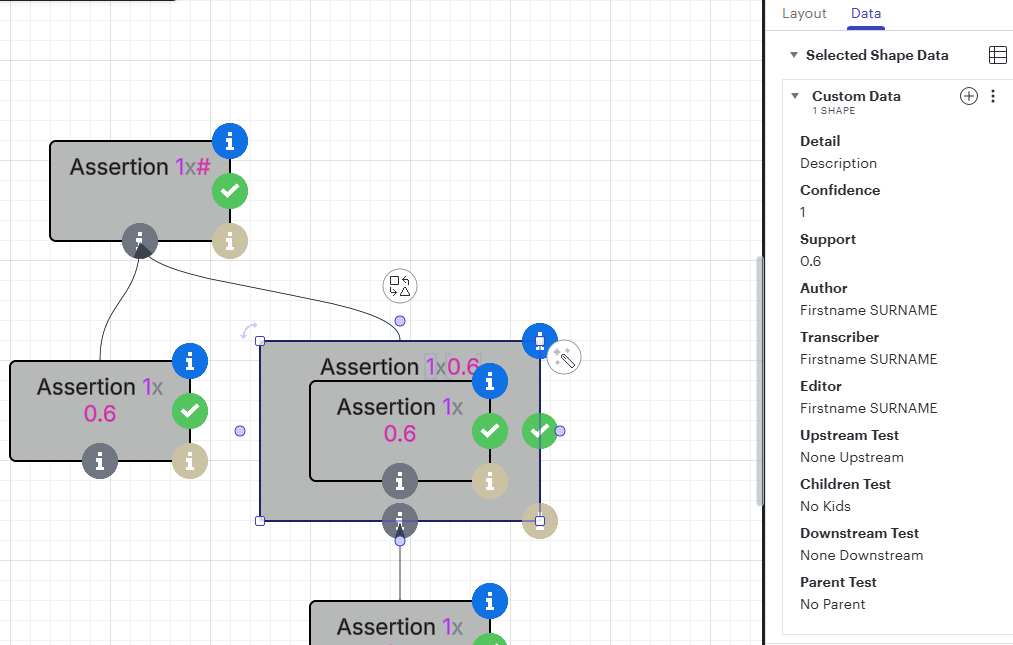The image size is (1013, 645).
Task: Edit the Support value 0.6
Action: coord(811,262)
